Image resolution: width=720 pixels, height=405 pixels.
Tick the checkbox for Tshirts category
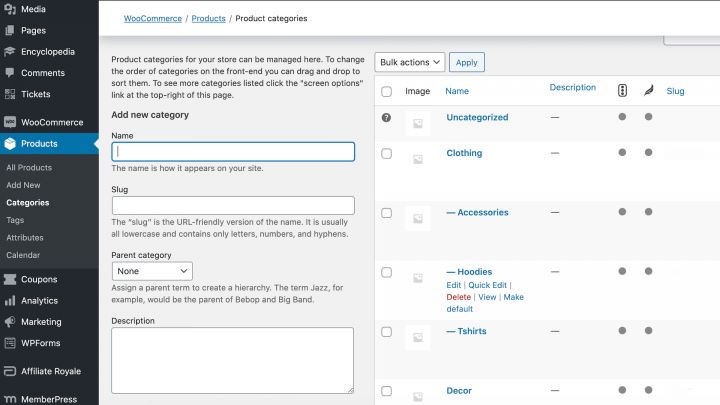[x=386, y=332]
